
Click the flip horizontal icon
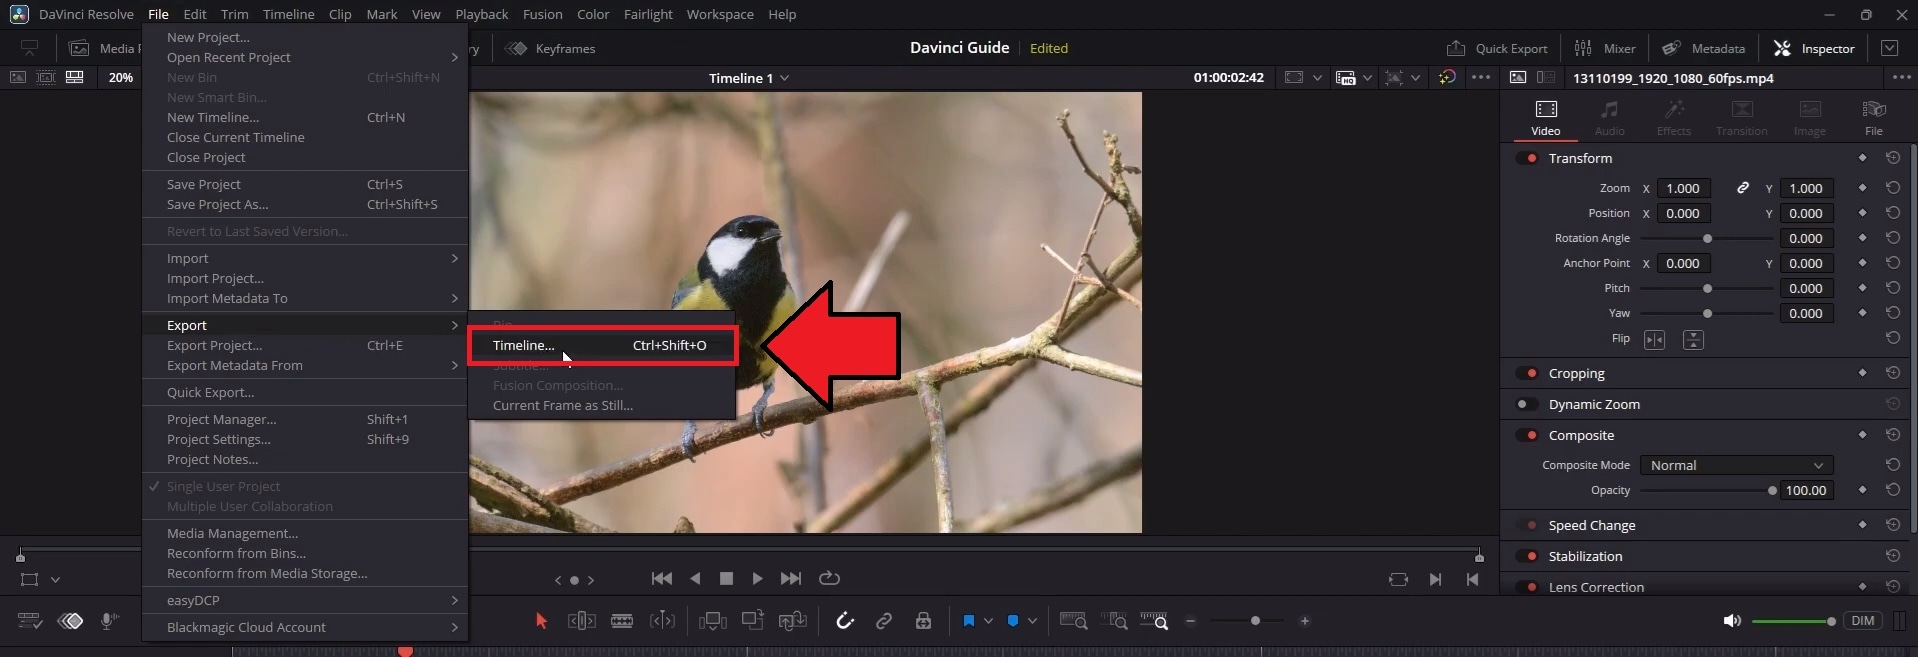1655,340
